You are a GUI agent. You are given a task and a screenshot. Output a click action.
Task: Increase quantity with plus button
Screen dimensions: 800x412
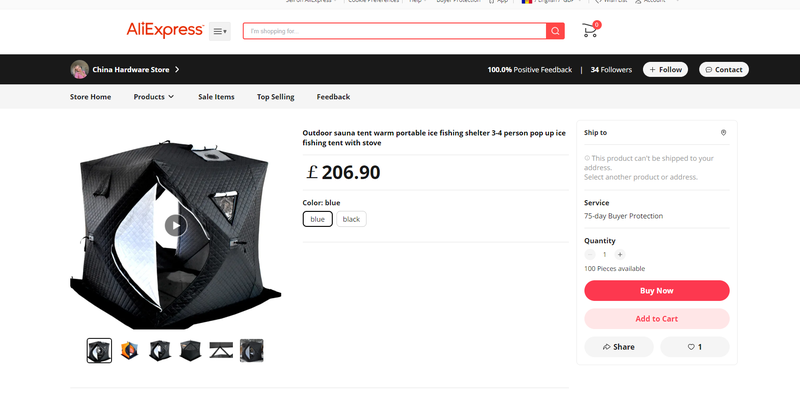pyautogui.click(x=619, y=254)
